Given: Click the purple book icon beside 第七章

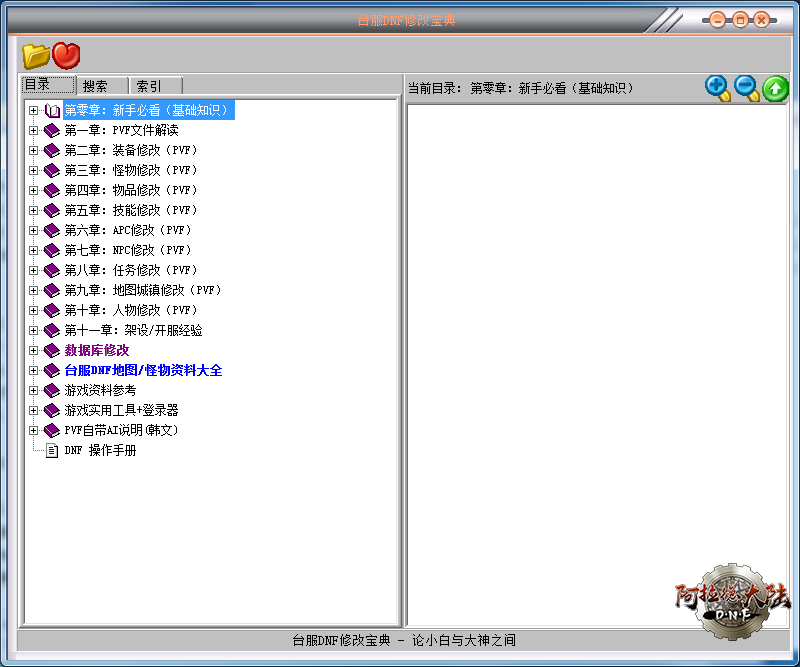Looking at the screenshot, I should [x=52, y=251].
